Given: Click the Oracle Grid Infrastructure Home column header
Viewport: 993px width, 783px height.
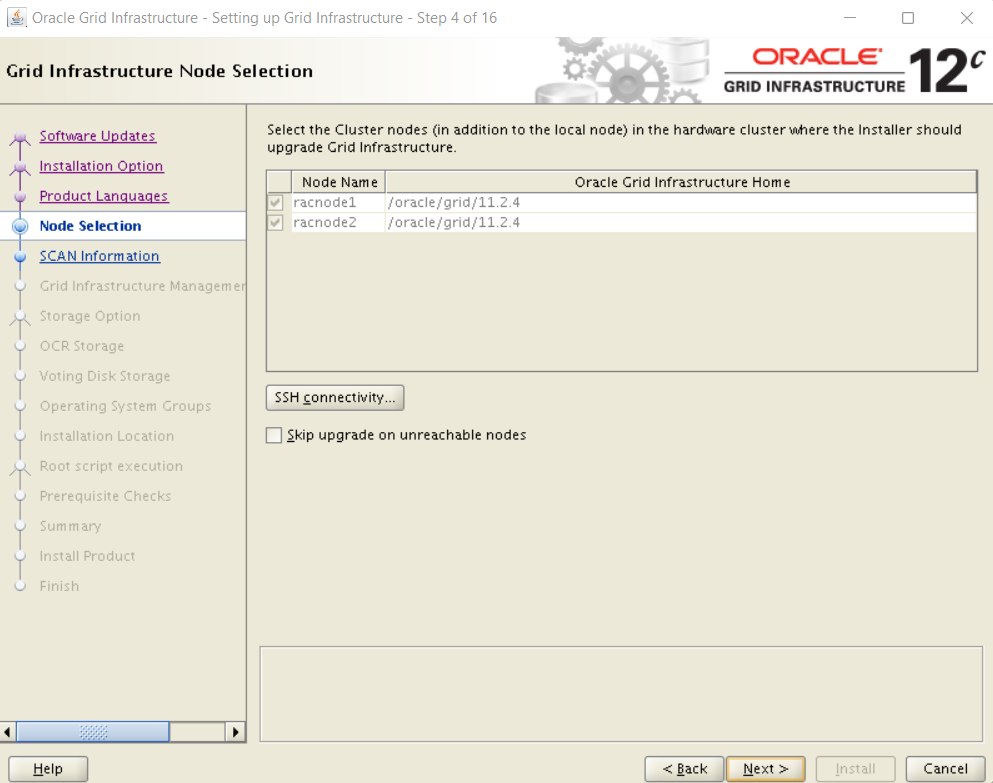Looking at the screenshot, I should click(x=681, y=182).
